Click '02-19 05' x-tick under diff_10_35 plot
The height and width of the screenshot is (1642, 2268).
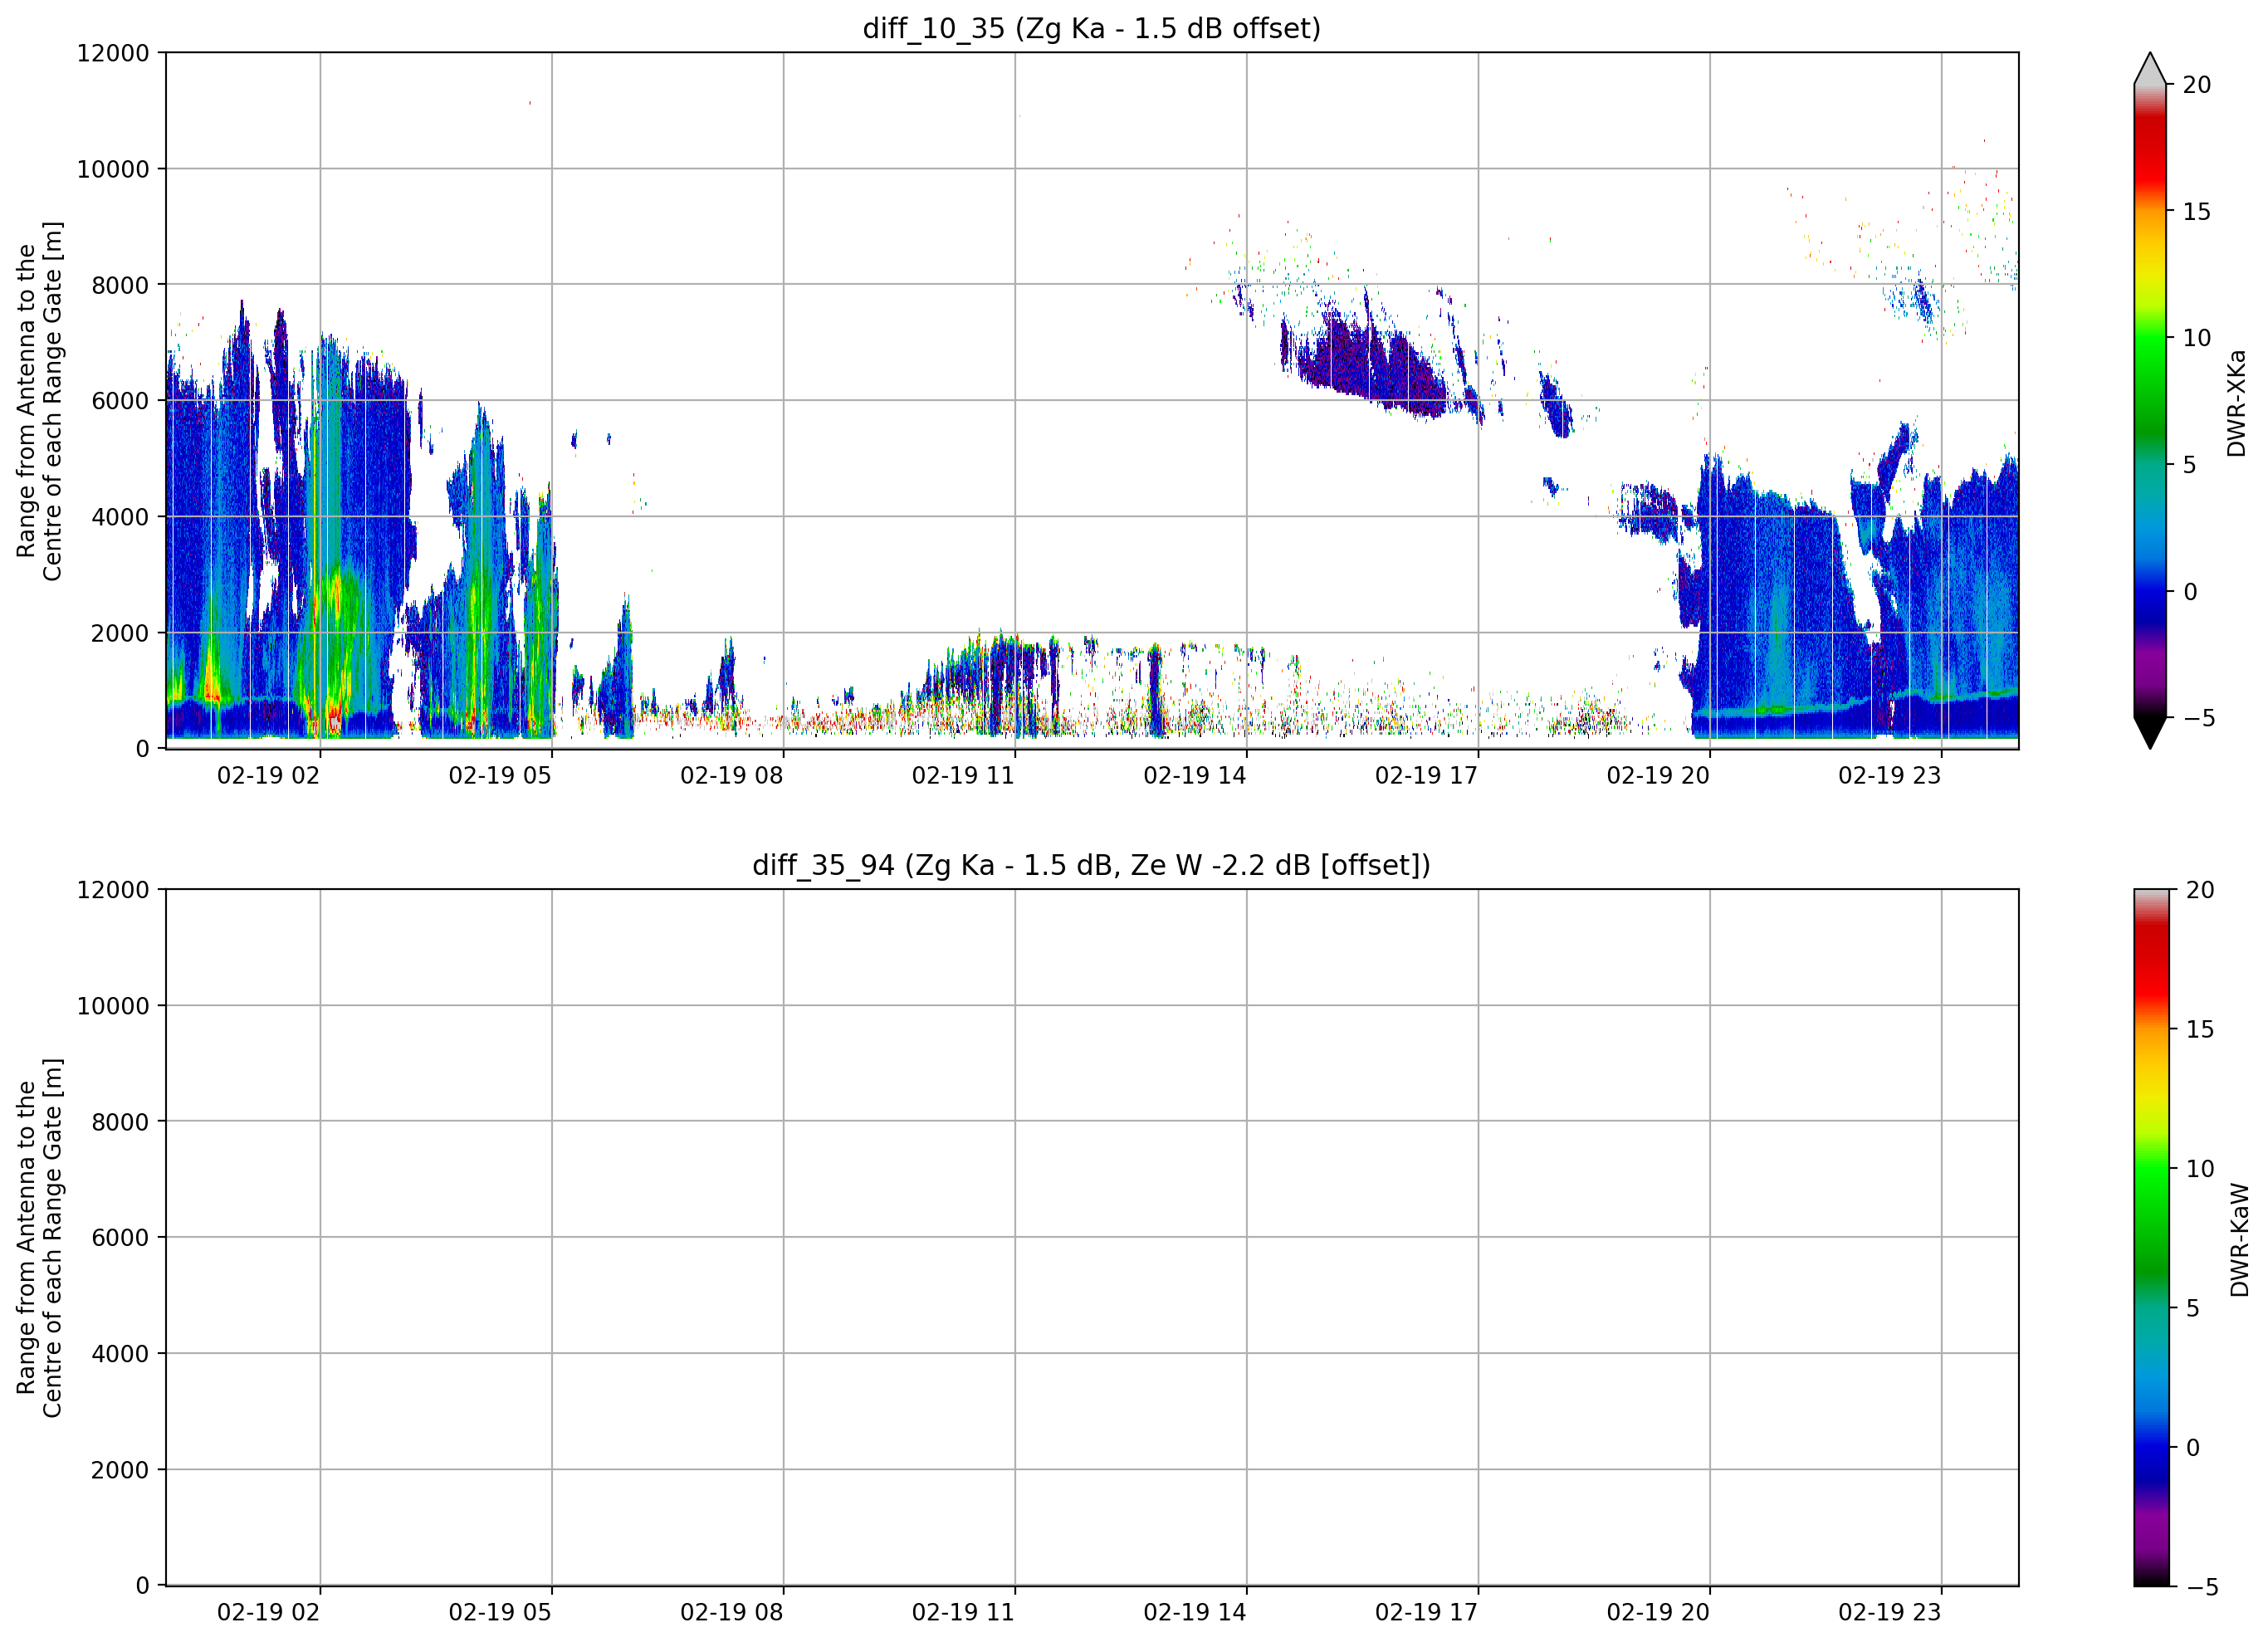tap(500, 776)
